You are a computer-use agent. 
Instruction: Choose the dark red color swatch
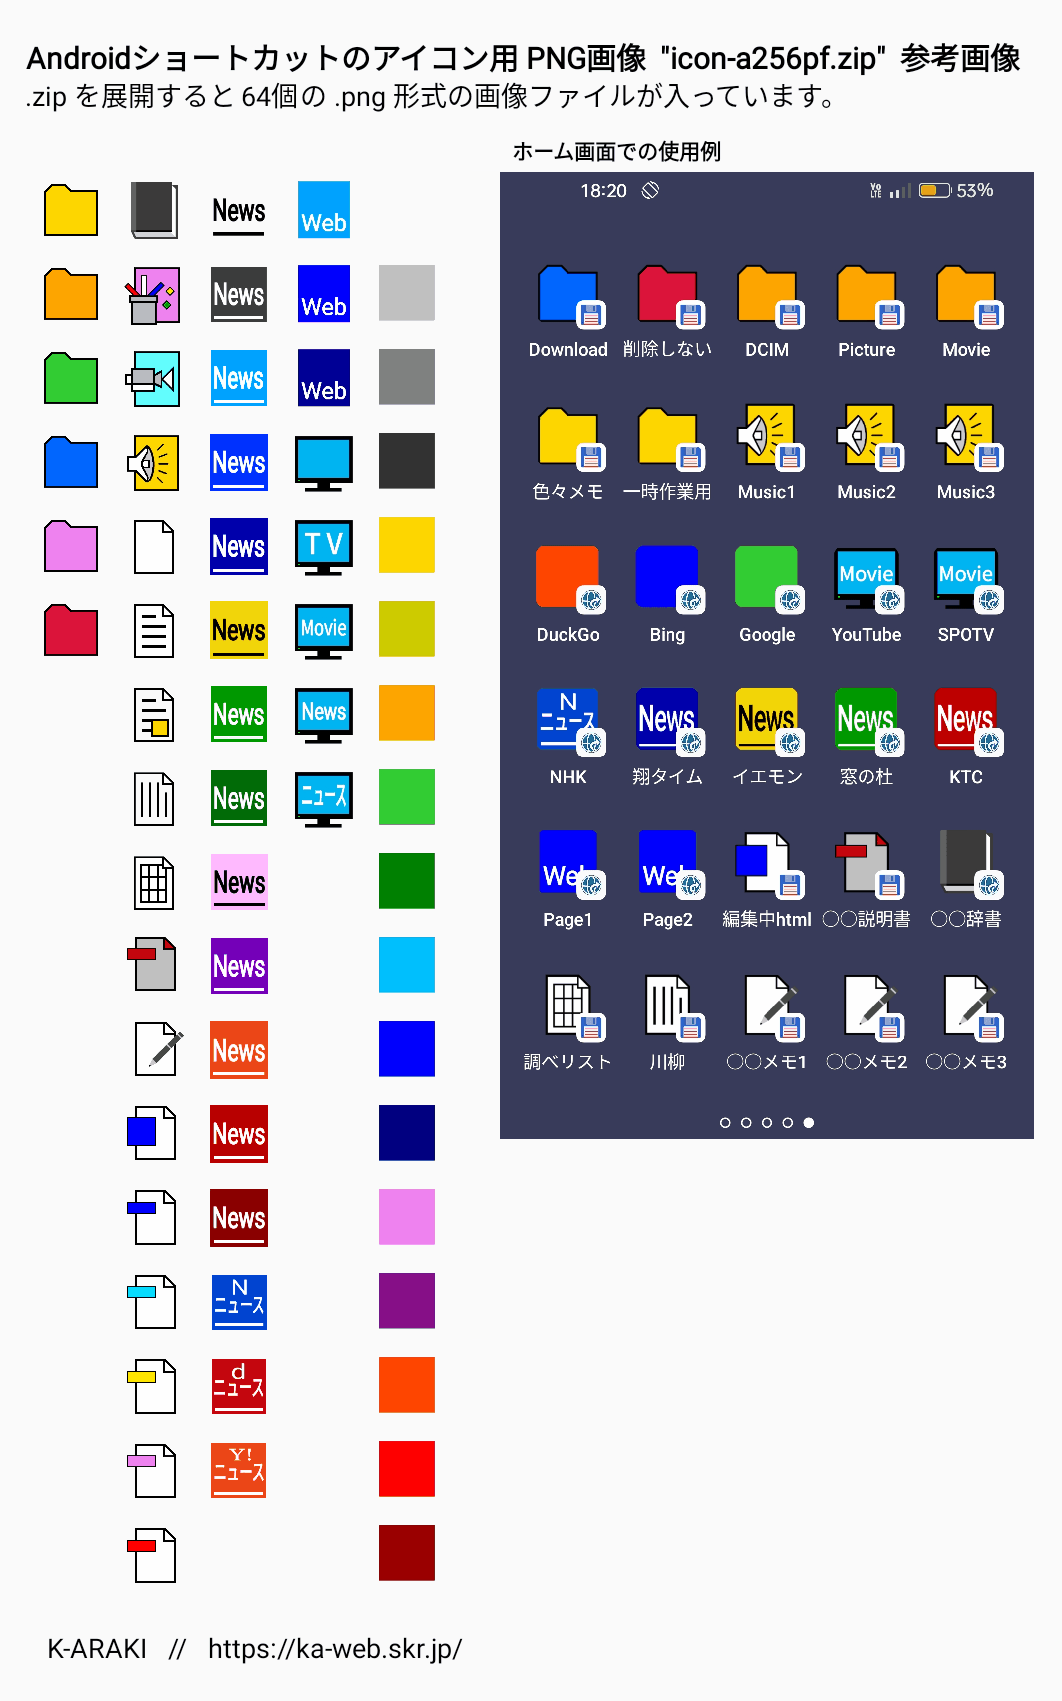coord(407,1553)
